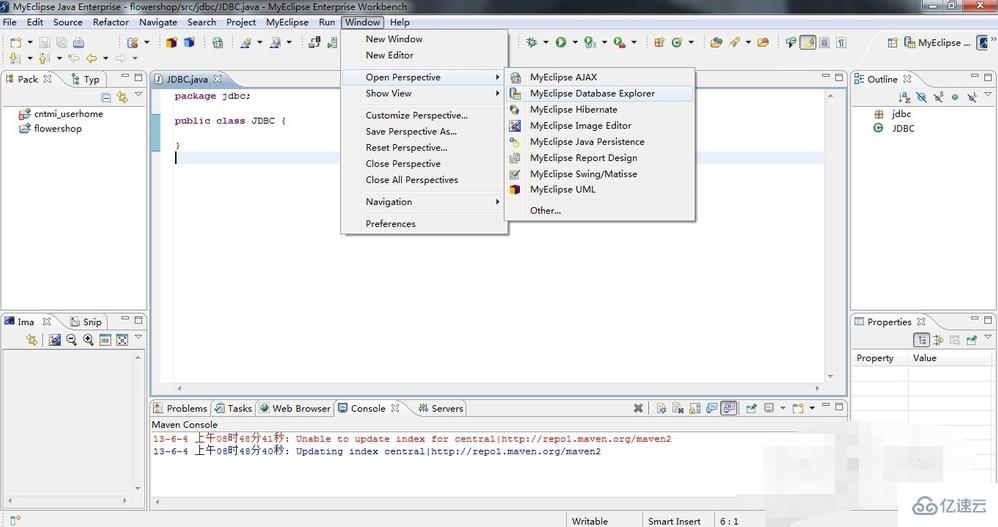Close the JDBC.java editor tab
Viewport: 998px width, 527px height.
(218, 79)
